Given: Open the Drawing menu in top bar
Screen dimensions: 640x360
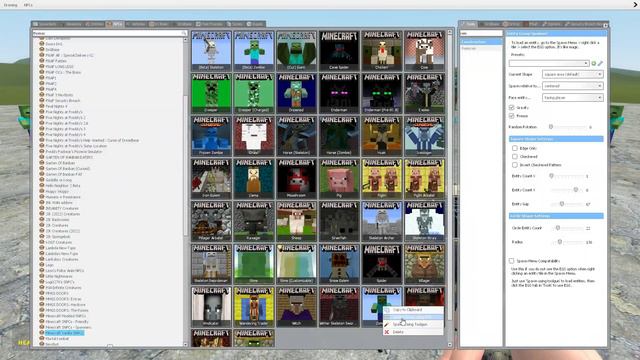Looking at the screenshot, I should click(x=11, y=5).
